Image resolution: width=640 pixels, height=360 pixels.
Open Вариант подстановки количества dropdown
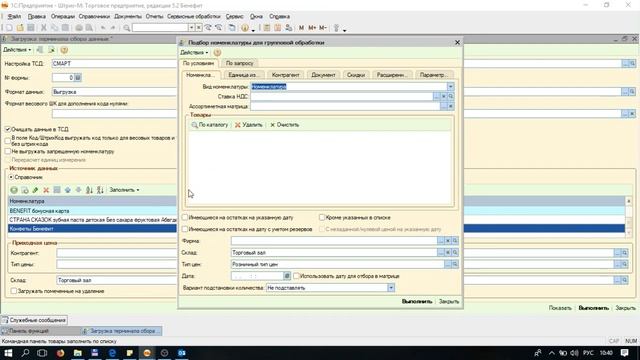(391, 288)
